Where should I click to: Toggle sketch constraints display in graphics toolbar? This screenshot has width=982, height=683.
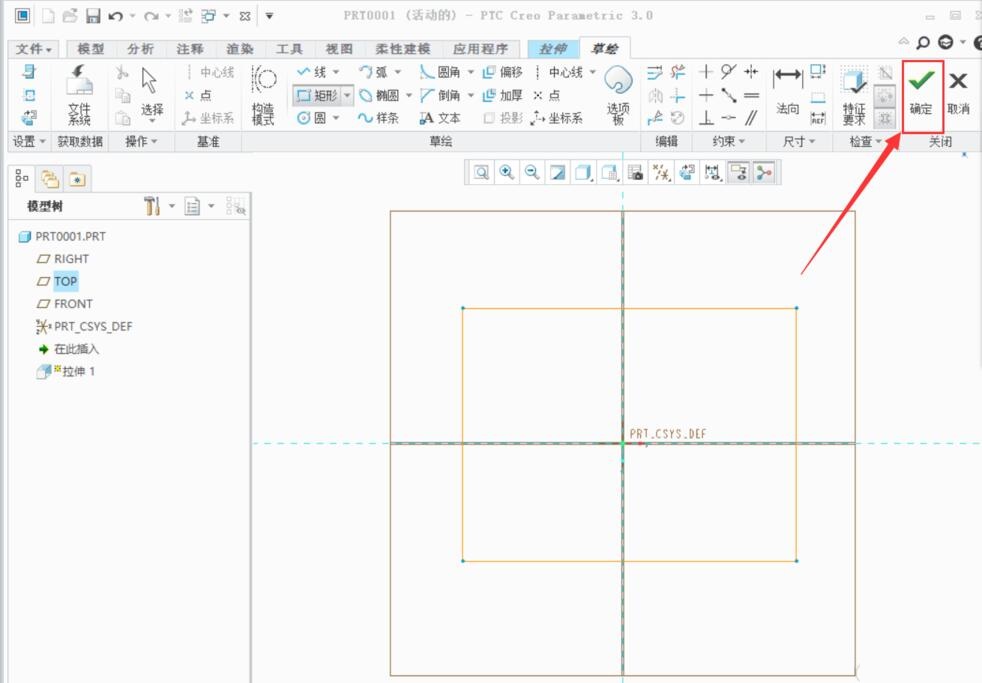(x=713, y=172)
